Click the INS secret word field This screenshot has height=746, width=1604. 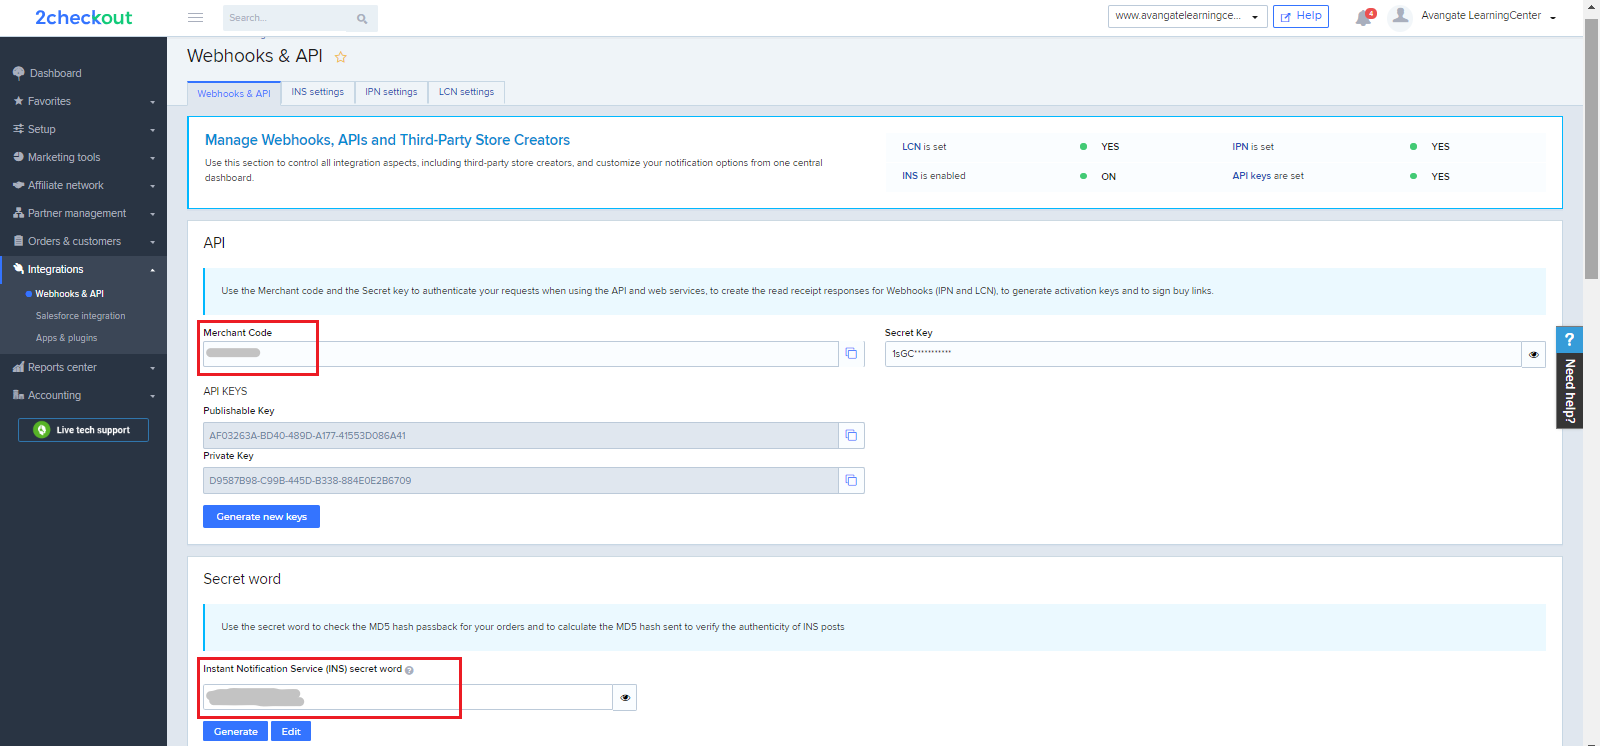[407, 698]
